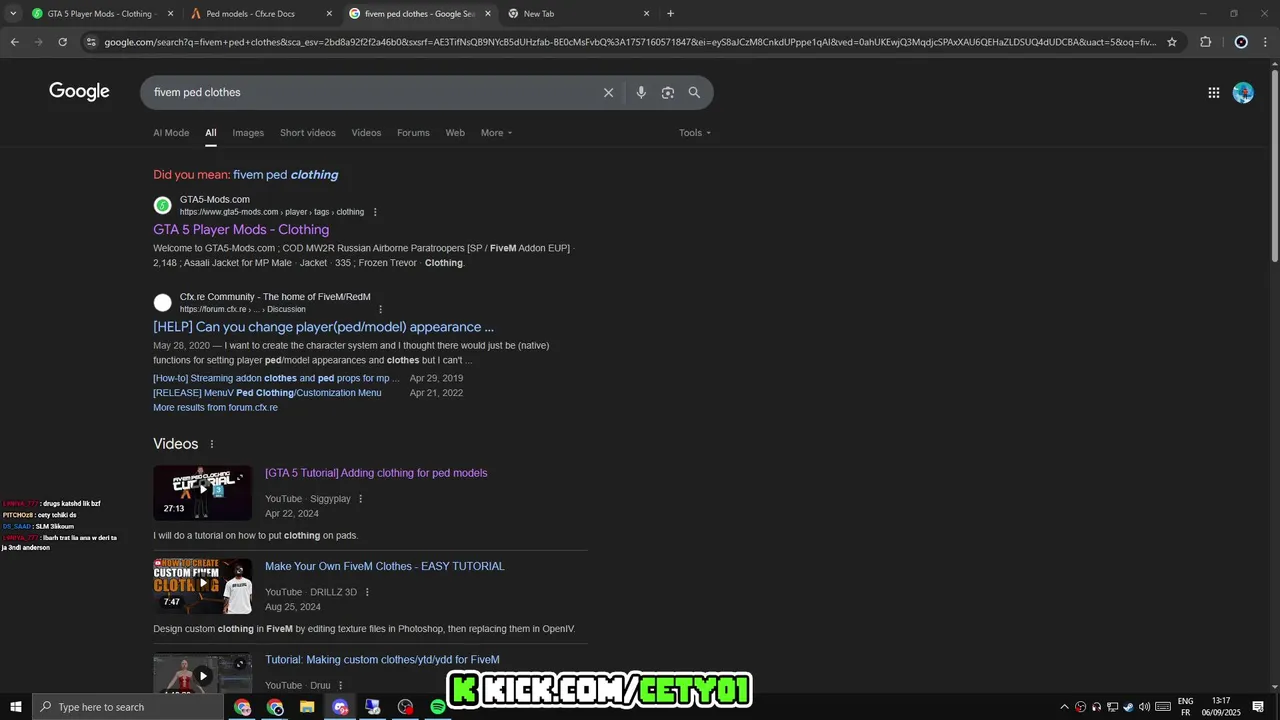The height and width of the screenshot is (720, 1280).
Task: Reload the page
Action: [62, 42]
